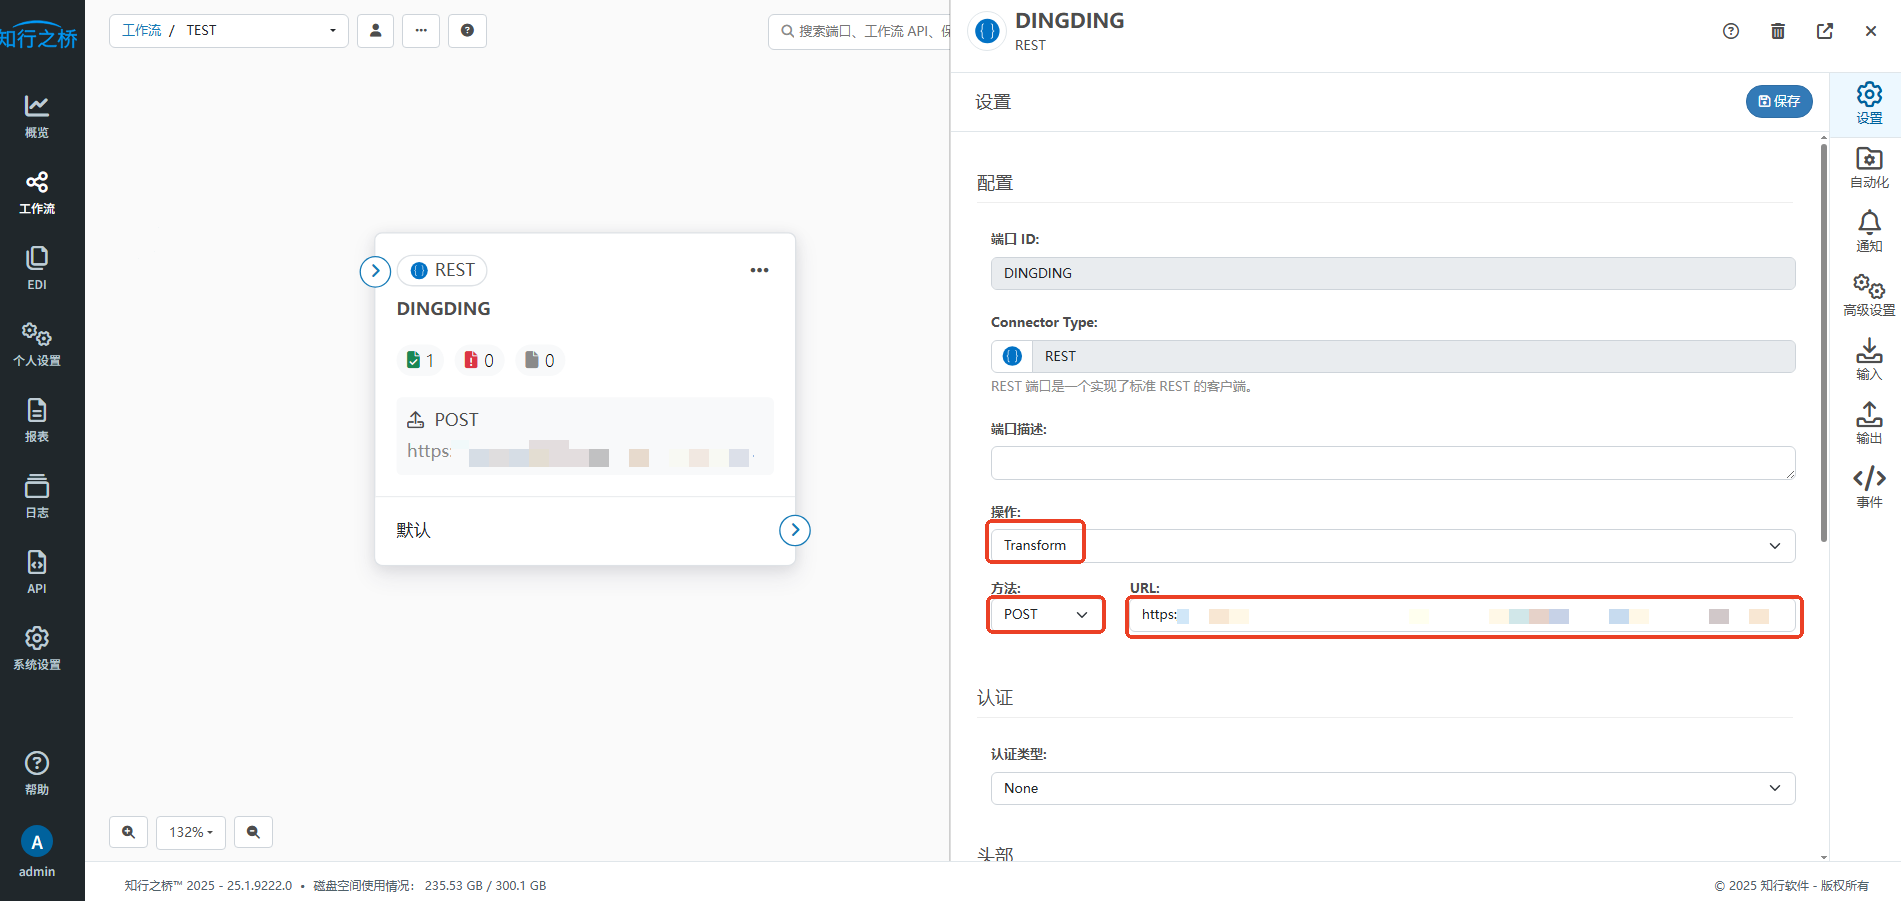This screenshot has width=1901, height=901.
Task: Switch to the 事件 events tab
Action: tap(1868, 487)
